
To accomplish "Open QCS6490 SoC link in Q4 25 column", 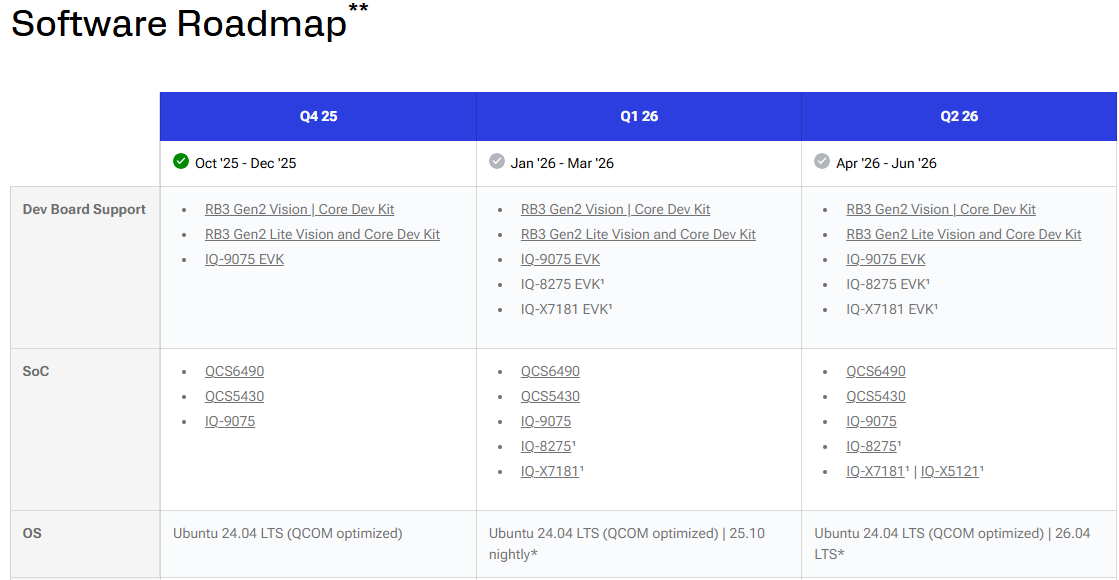I will coord(234,371).
